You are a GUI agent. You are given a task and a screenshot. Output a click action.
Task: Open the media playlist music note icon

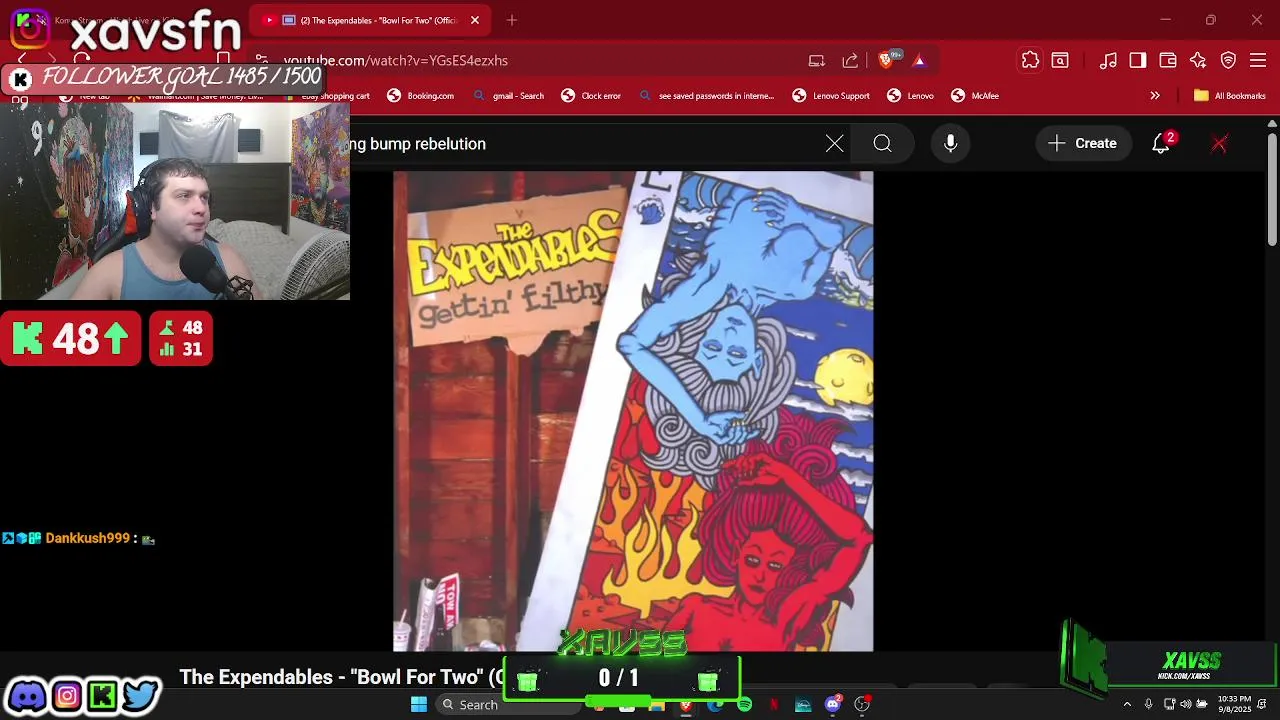click(1108, 61)
